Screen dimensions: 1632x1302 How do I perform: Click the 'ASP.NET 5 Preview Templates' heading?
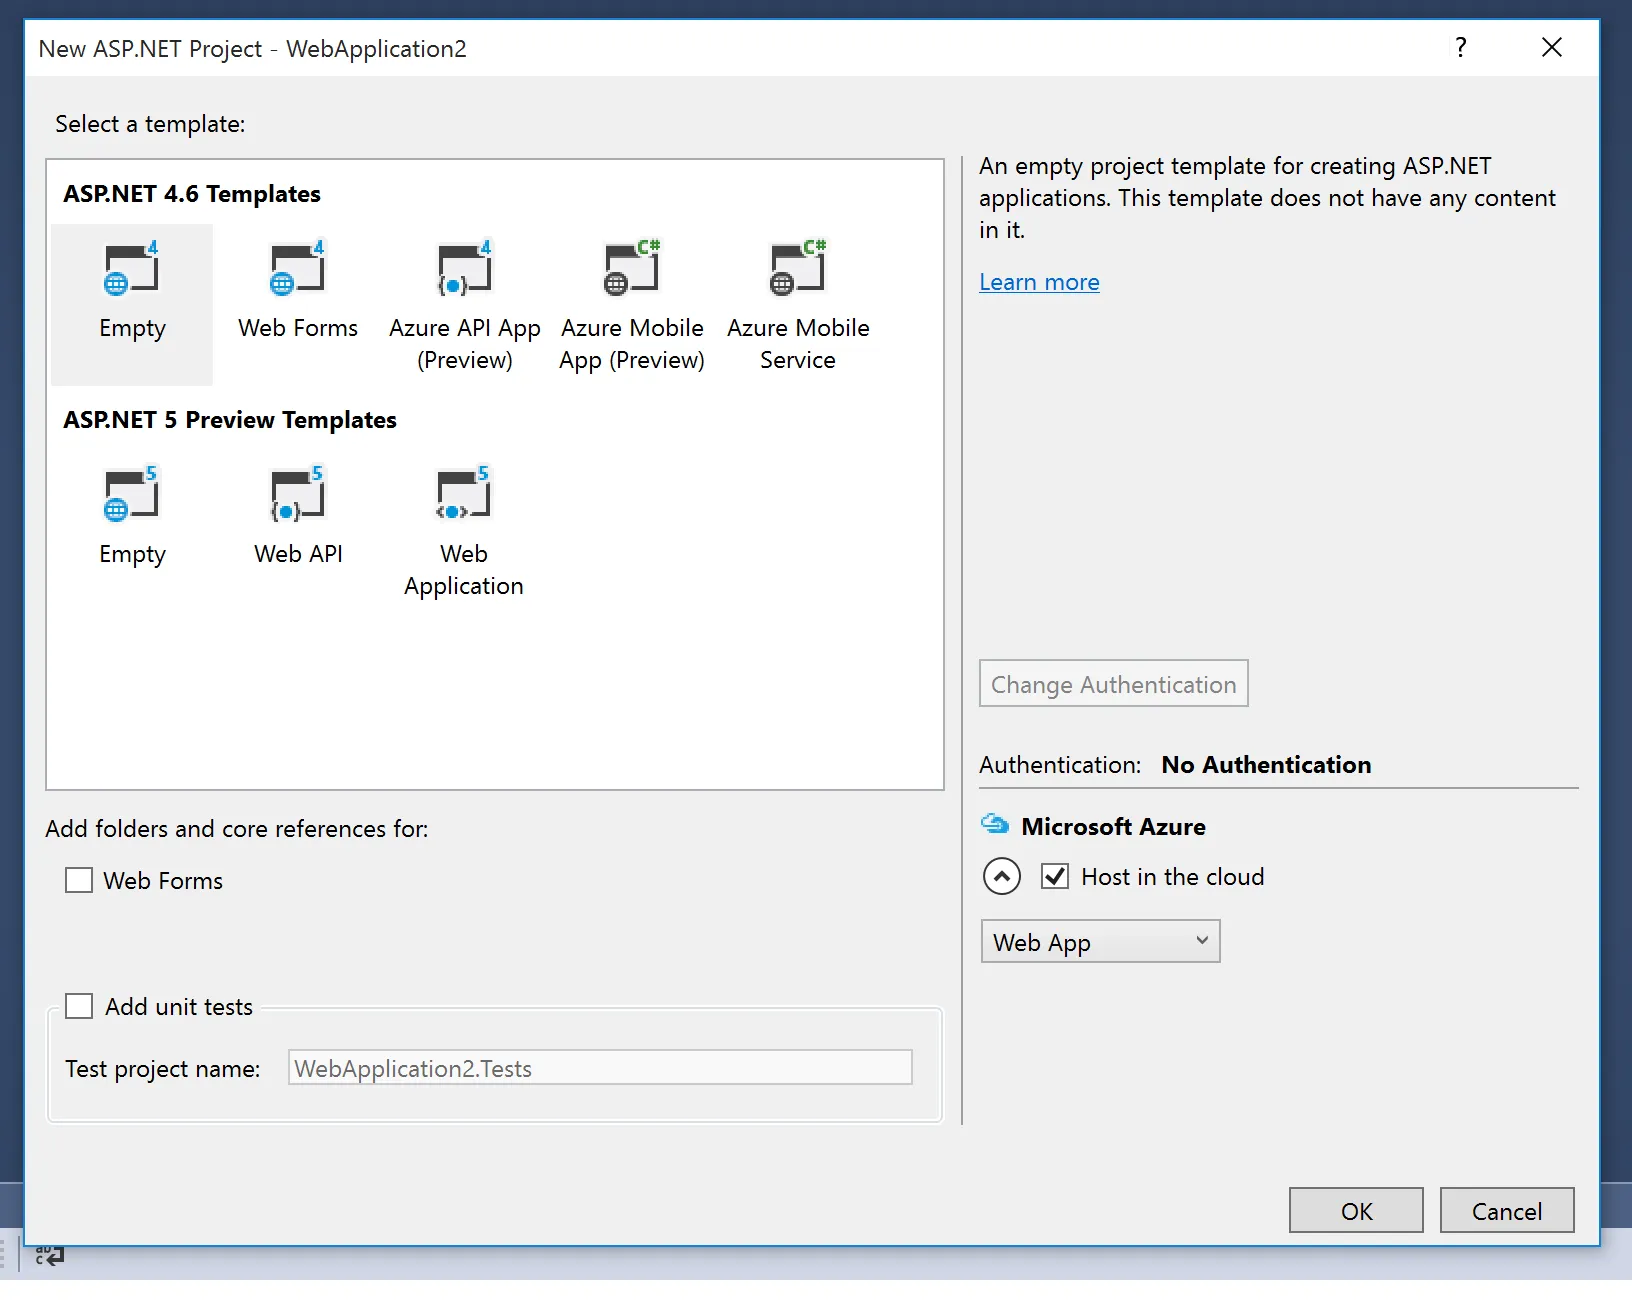pyautogui.click(x=230, y=420)
